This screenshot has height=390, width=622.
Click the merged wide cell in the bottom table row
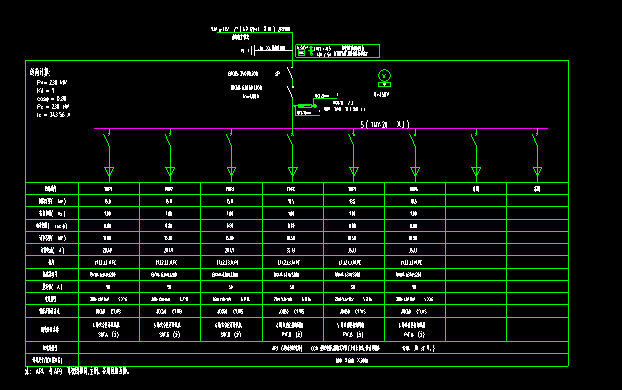click(x=323, y=360)
